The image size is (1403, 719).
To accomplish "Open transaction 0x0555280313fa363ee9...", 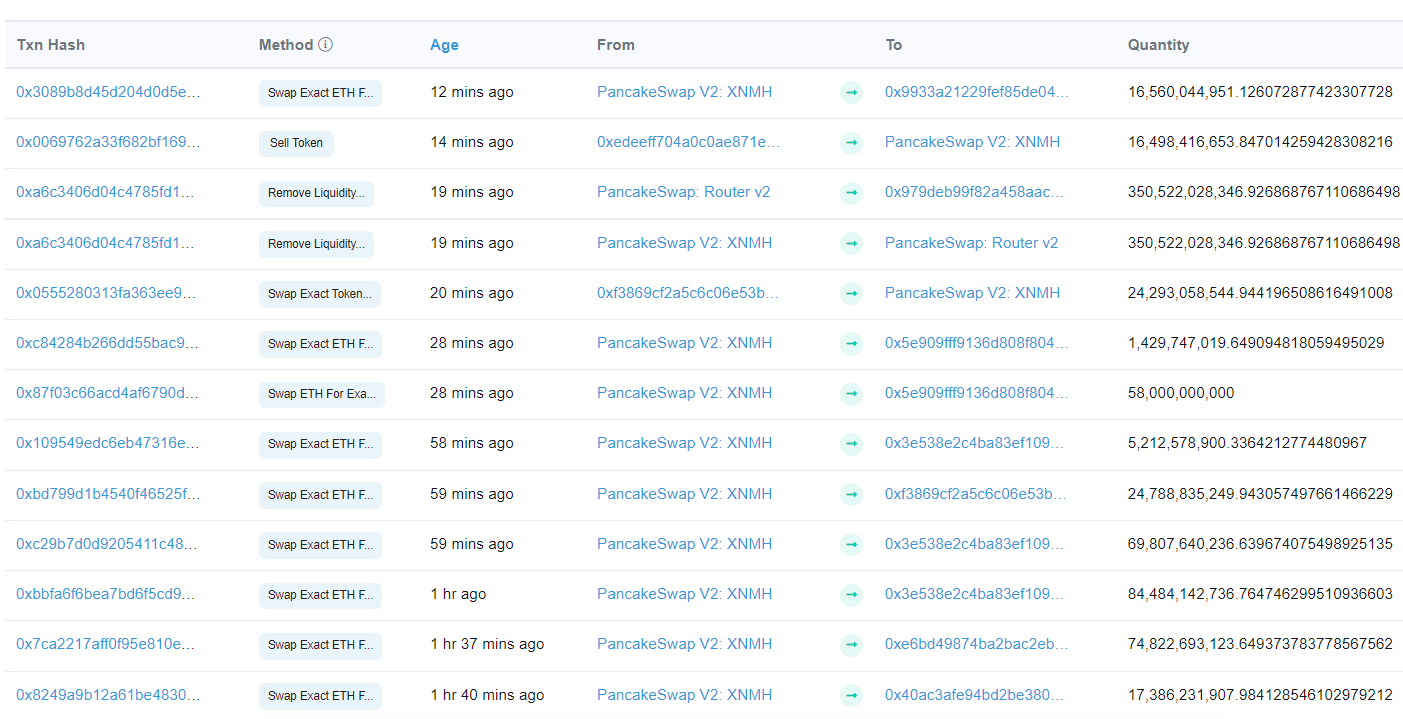I will pyautogui.click(x=108, y=293).
